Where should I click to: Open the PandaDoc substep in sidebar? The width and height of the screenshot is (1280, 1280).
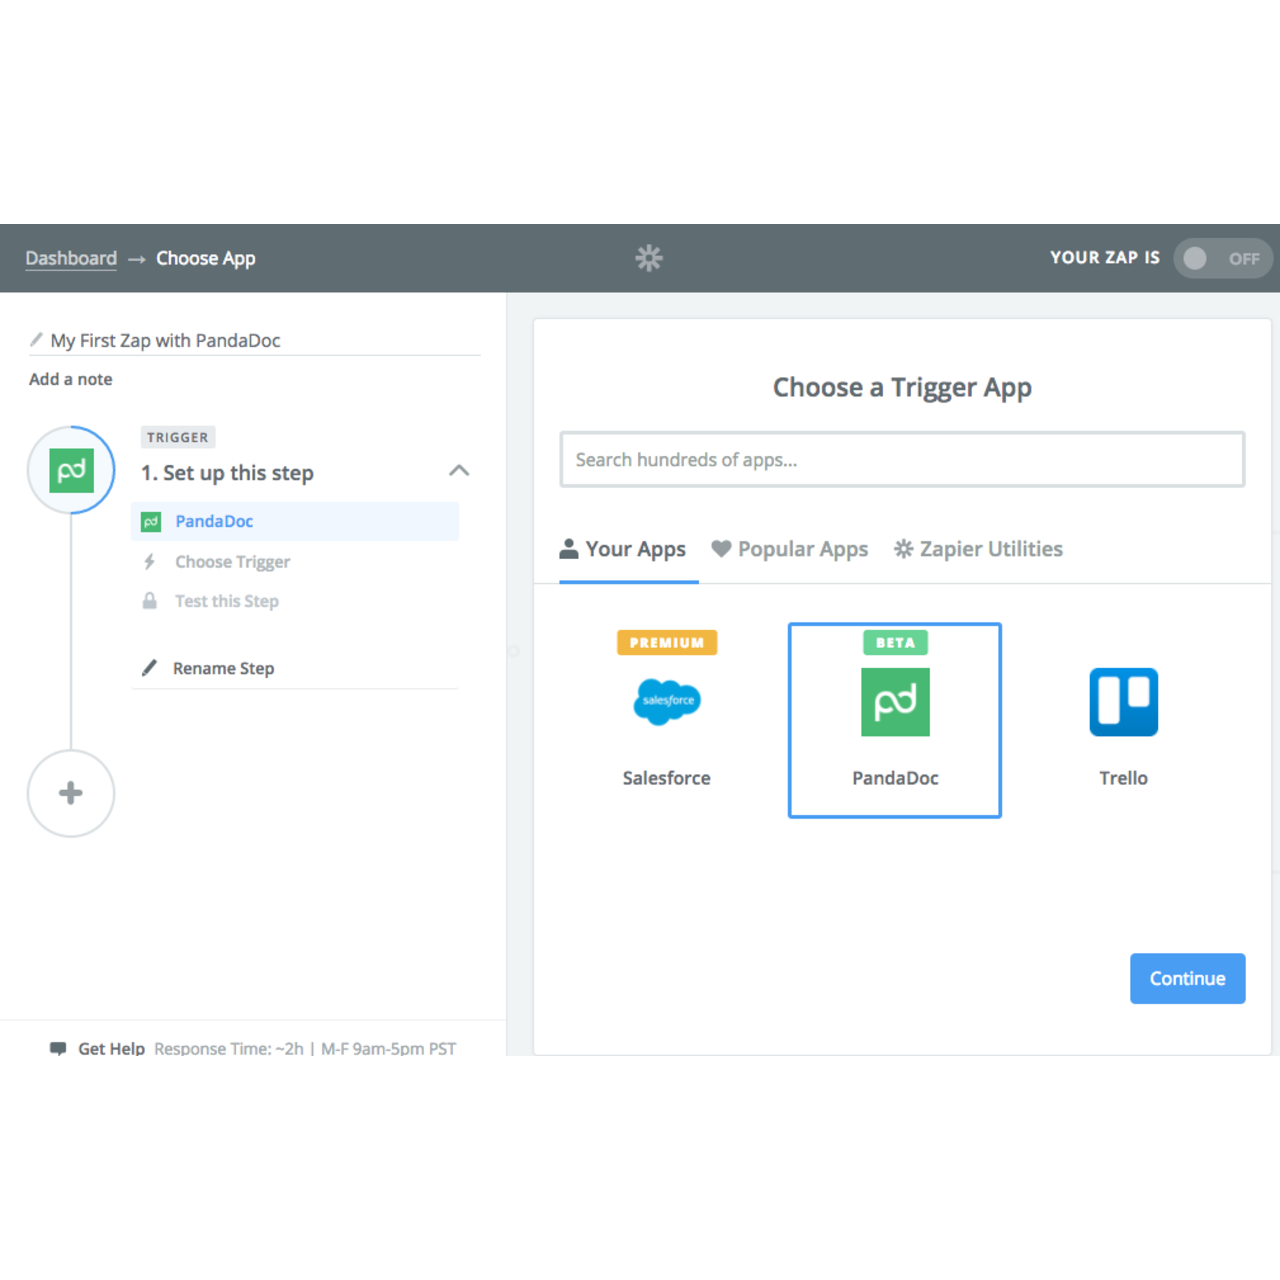214,521
